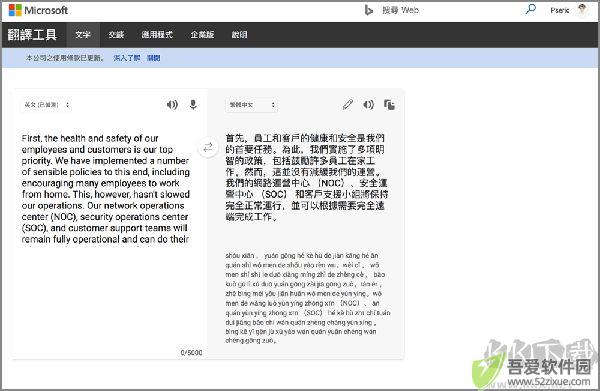
Task: Go to the 企業版 tab
Action: pyautogui.click(x=202, y=35)
